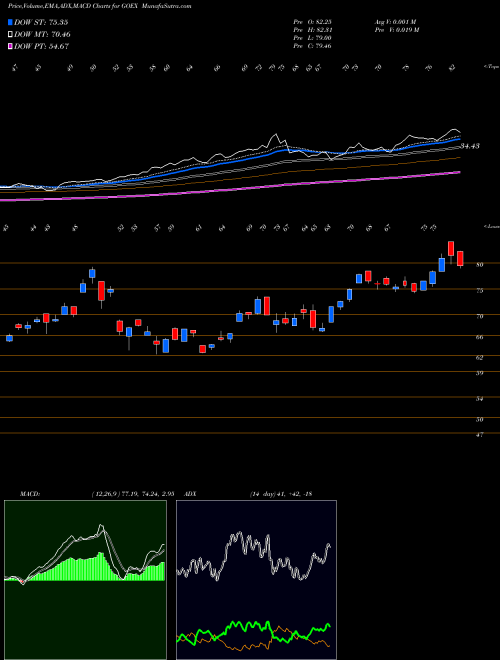This screenshot has height=660, width=500.
Task: Click the 62 price axis label
Action: [x=480, y=357]
